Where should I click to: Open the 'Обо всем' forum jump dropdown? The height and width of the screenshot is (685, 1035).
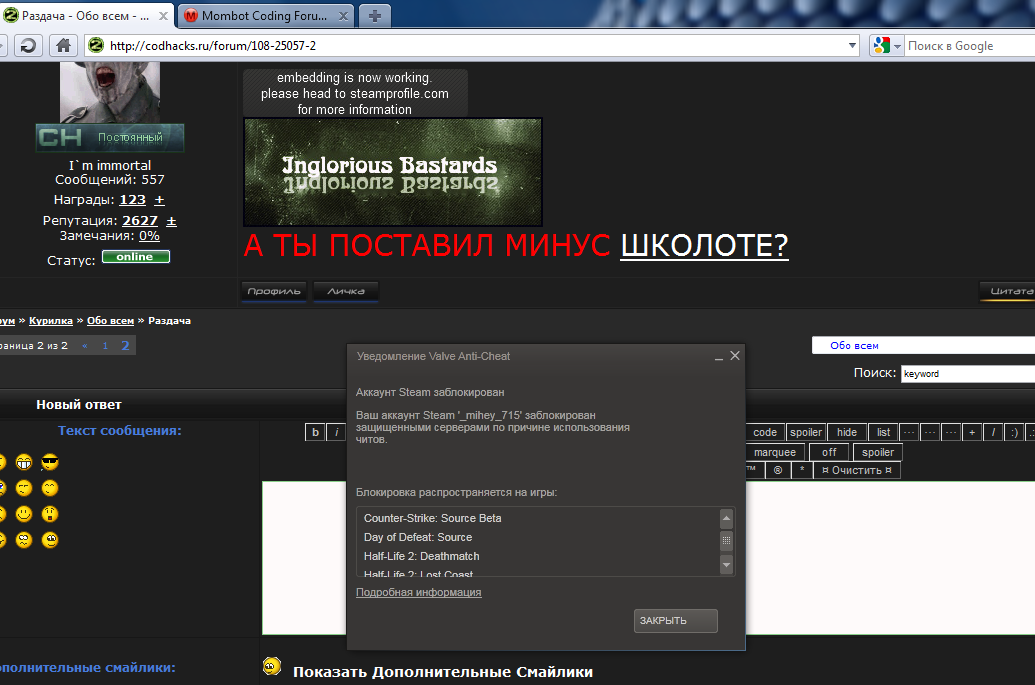(923, 345)
